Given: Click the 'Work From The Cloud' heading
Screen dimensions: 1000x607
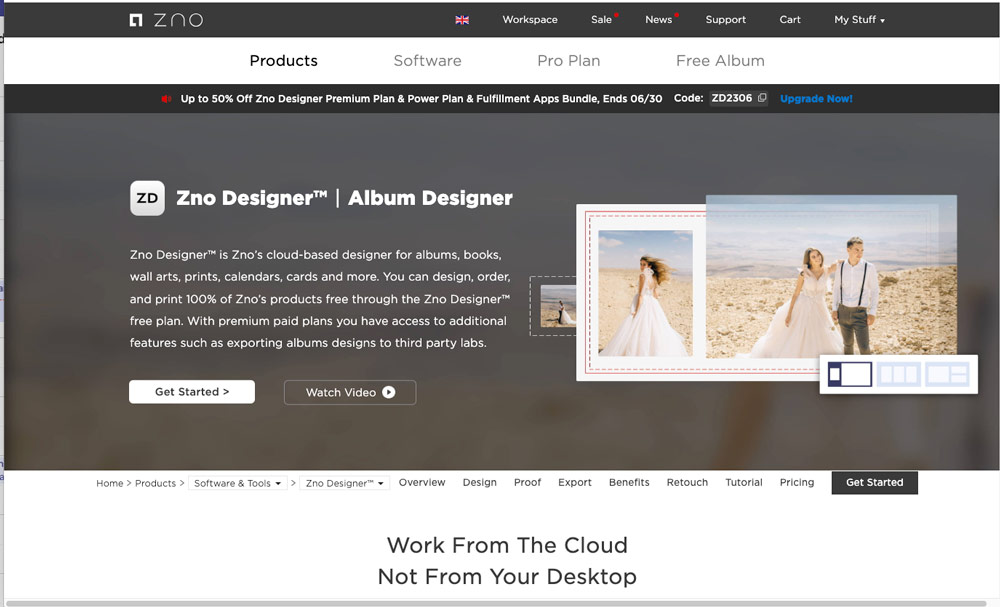Looking at the screenshot, I should click(x=507, y=545).
